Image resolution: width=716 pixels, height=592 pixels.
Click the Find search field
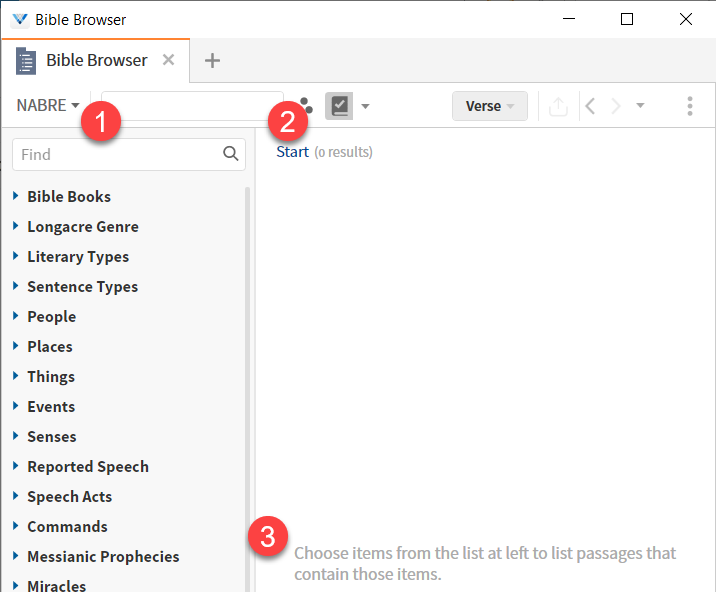point(129,154)
